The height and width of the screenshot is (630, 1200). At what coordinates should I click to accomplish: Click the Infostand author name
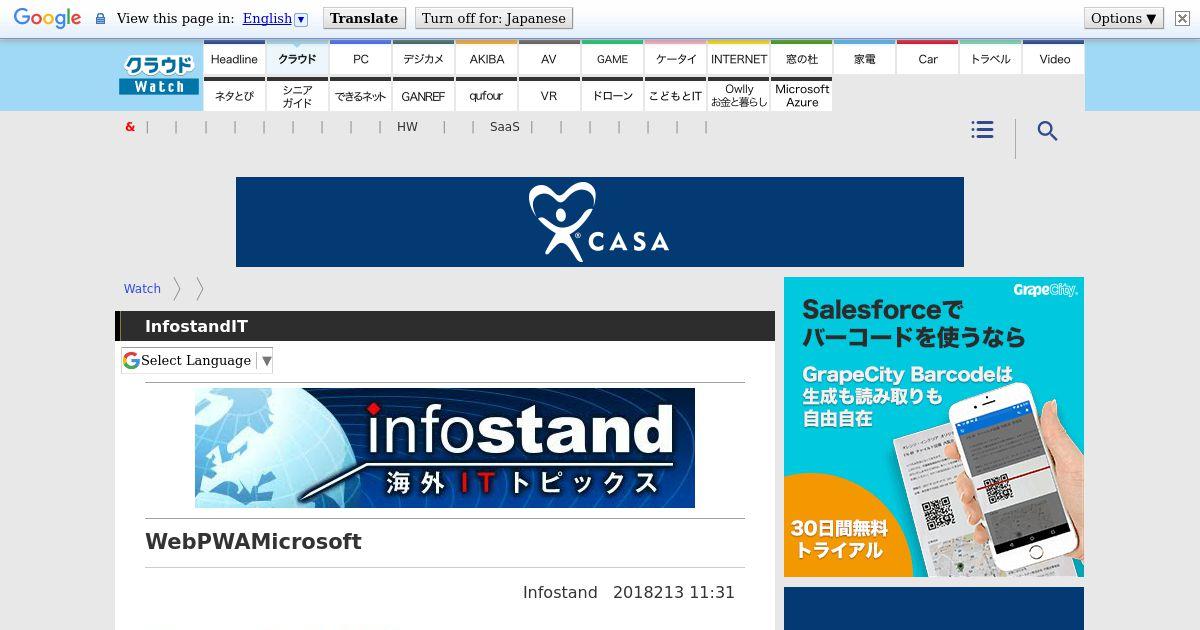click(560, 593)
